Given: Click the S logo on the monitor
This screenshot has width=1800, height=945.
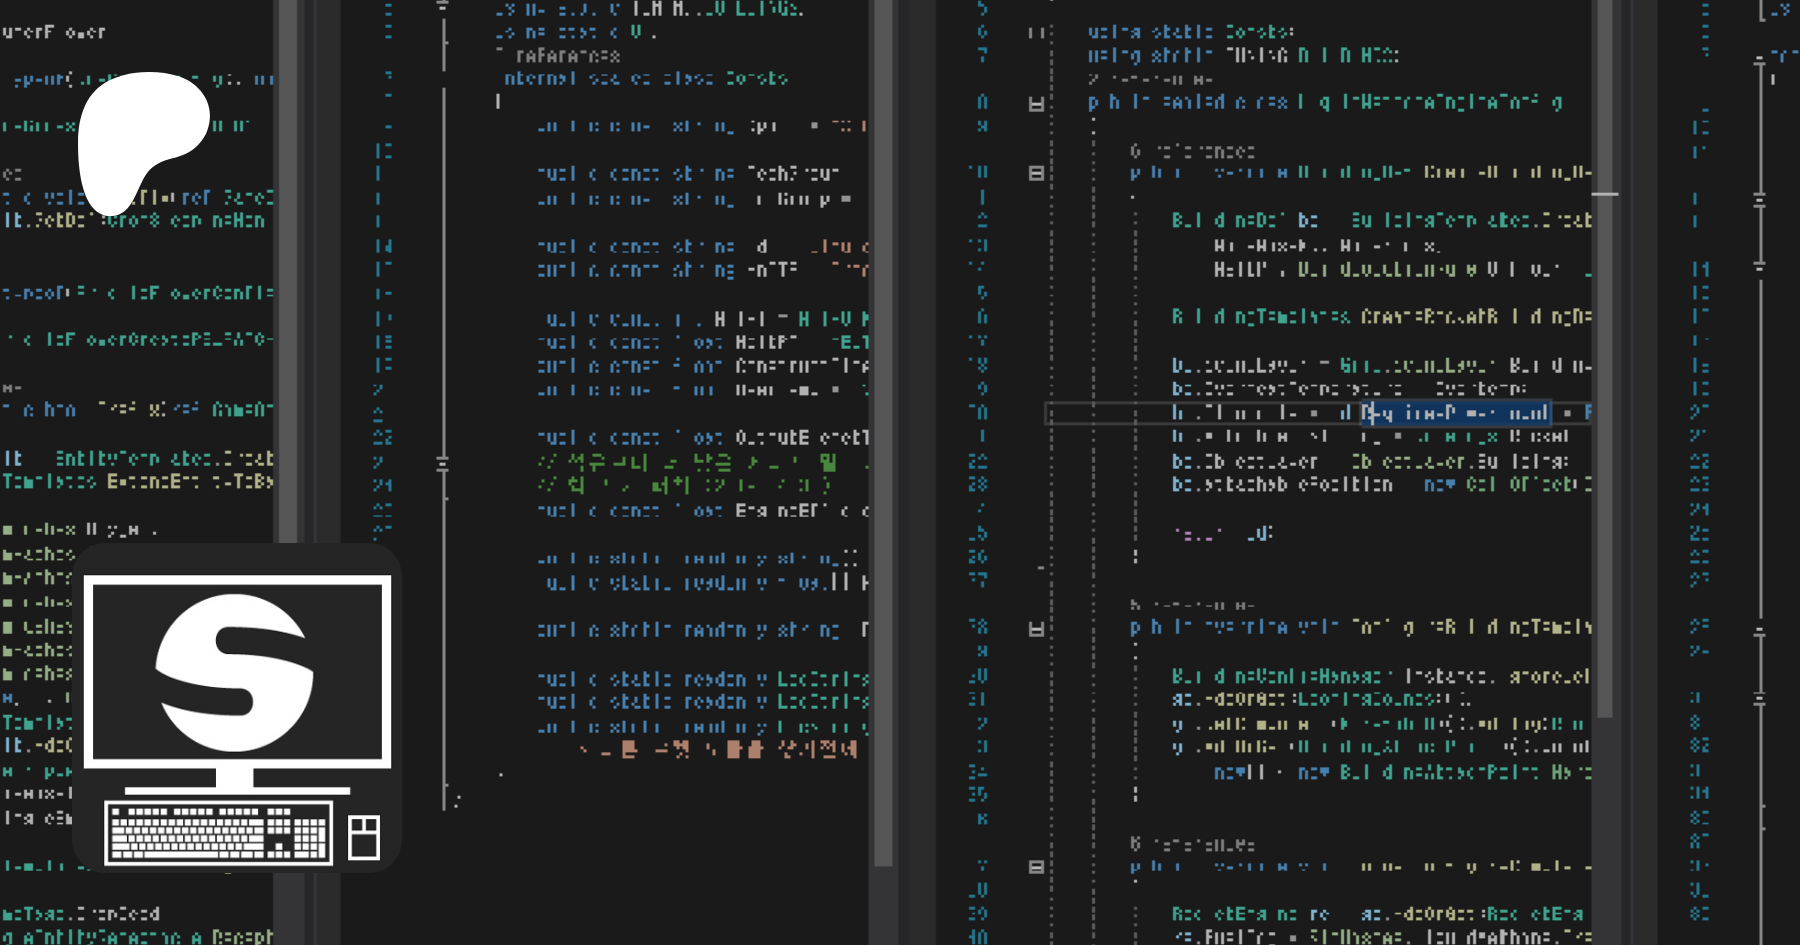Looking at the screenshot, I should coord(235,671).
